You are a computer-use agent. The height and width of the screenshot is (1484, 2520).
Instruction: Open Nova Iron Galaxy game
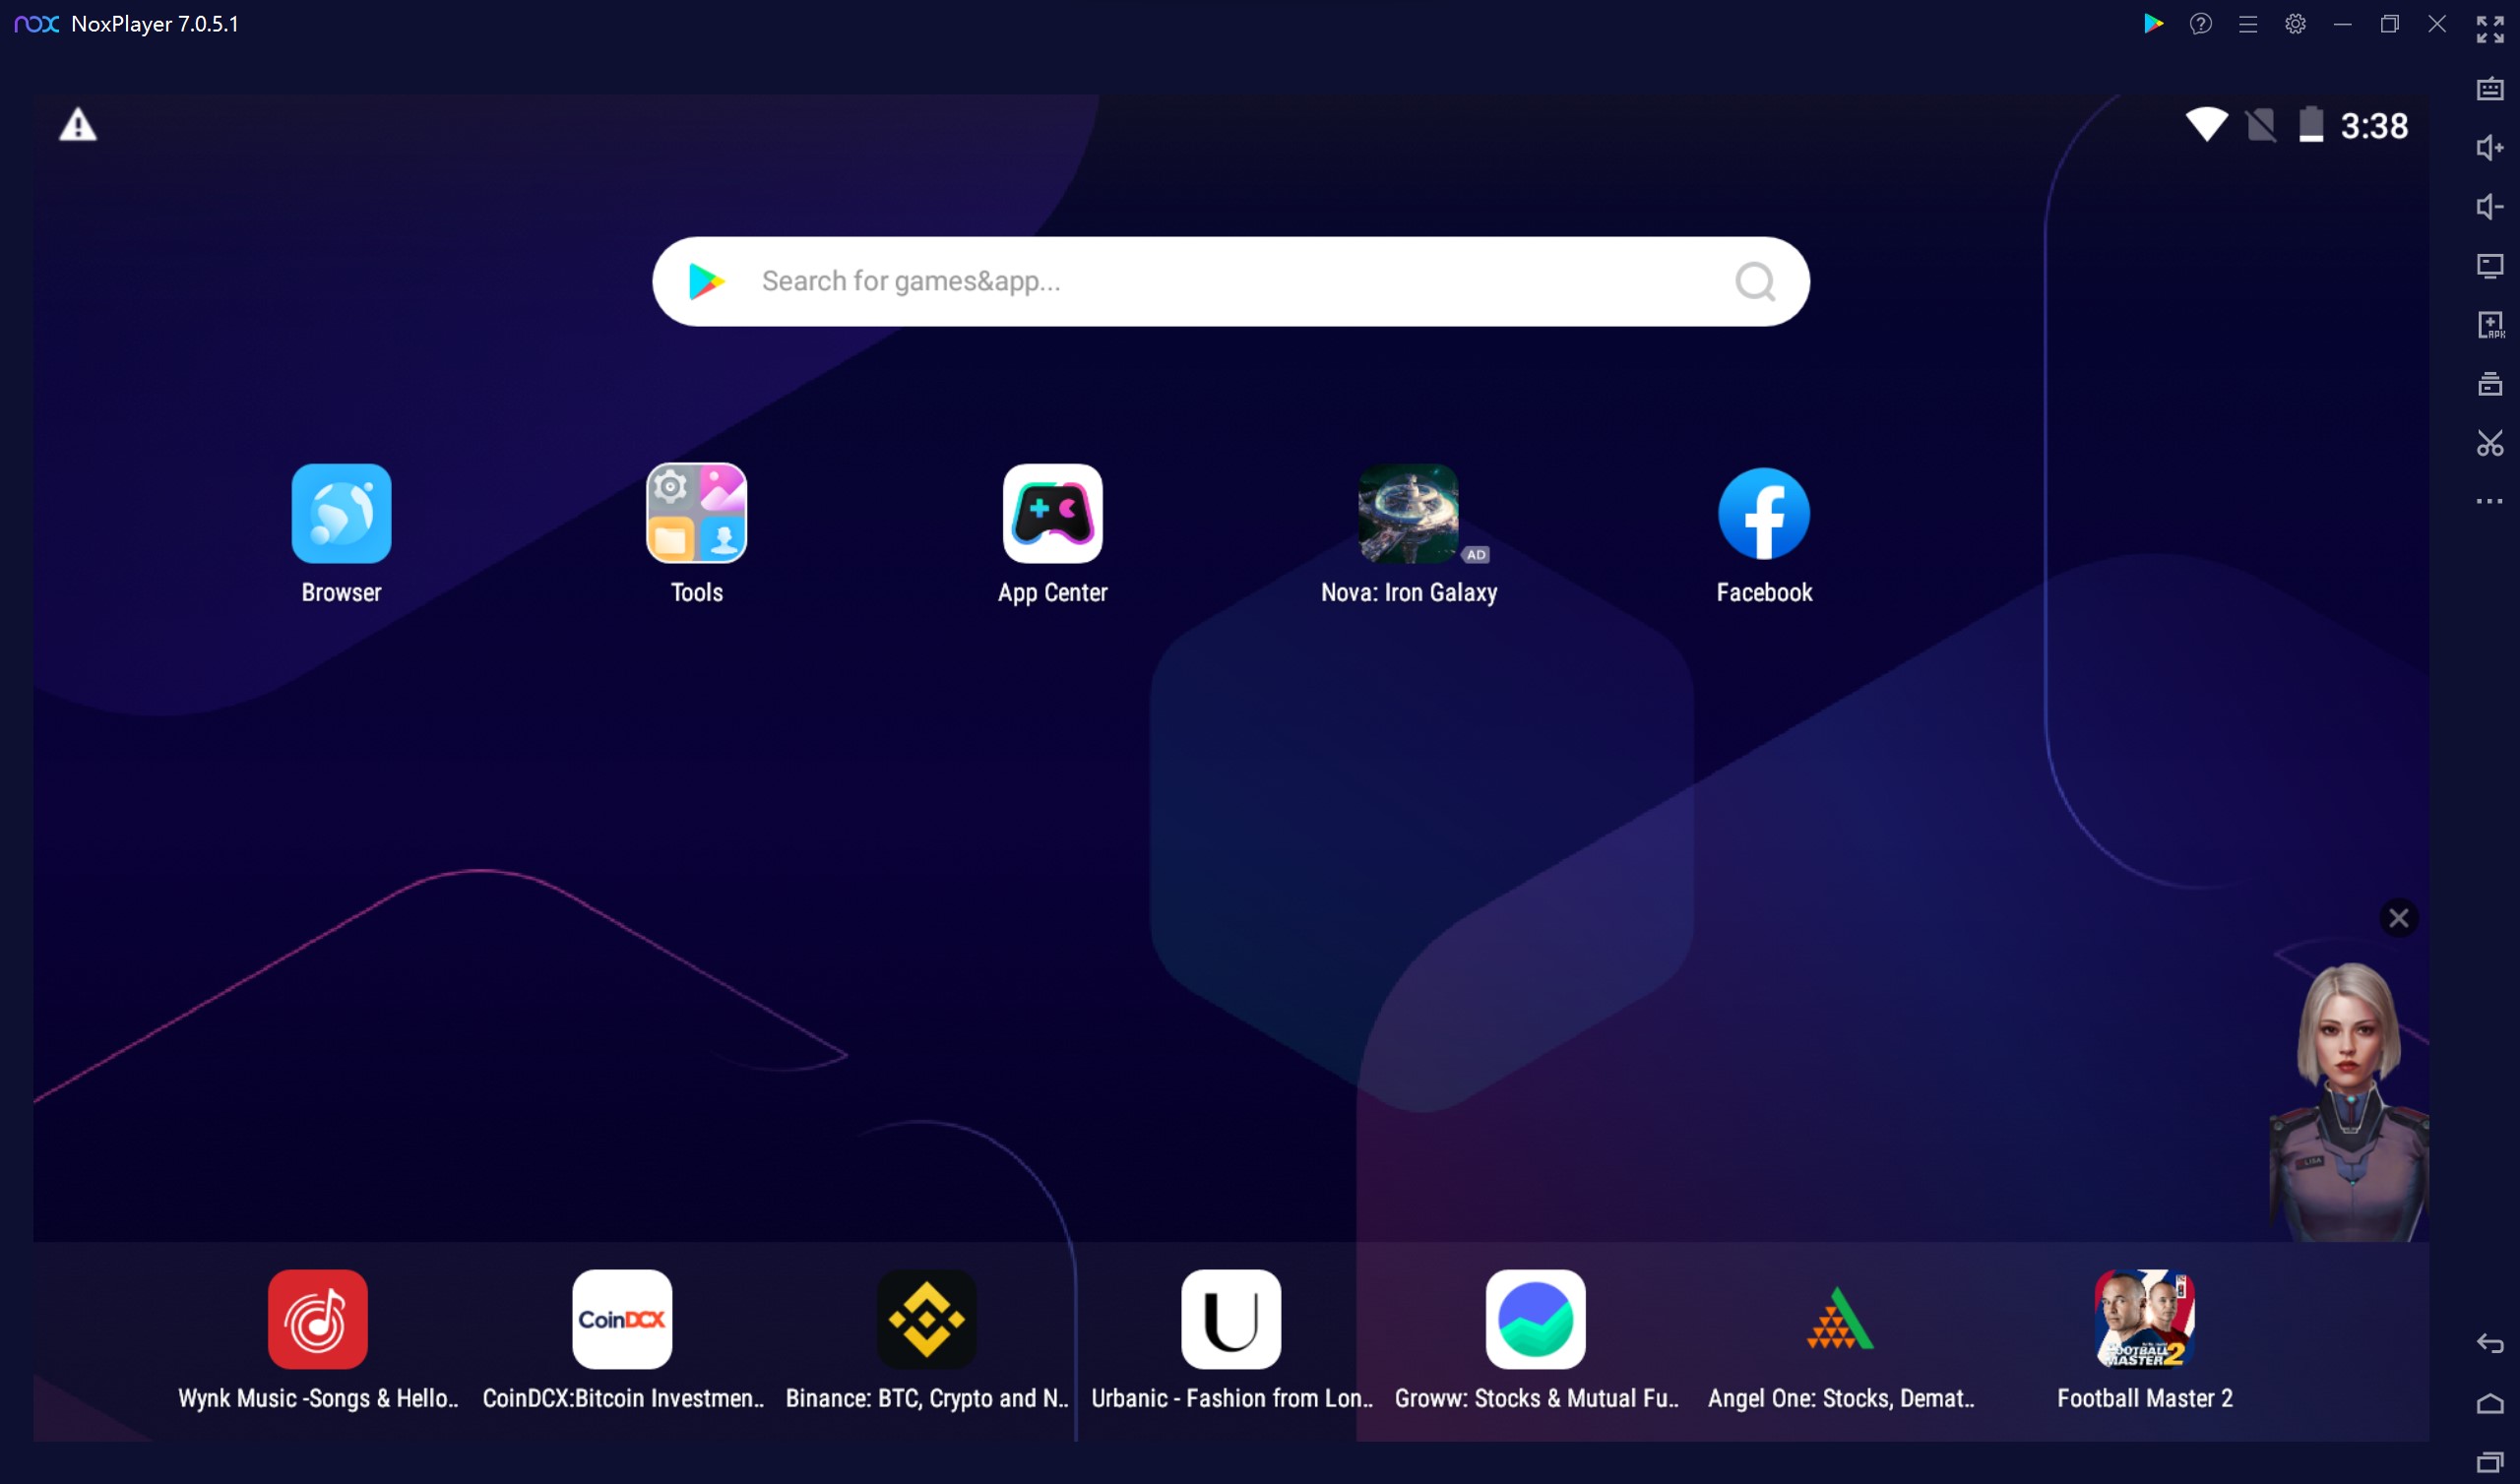pos(1407,513)
